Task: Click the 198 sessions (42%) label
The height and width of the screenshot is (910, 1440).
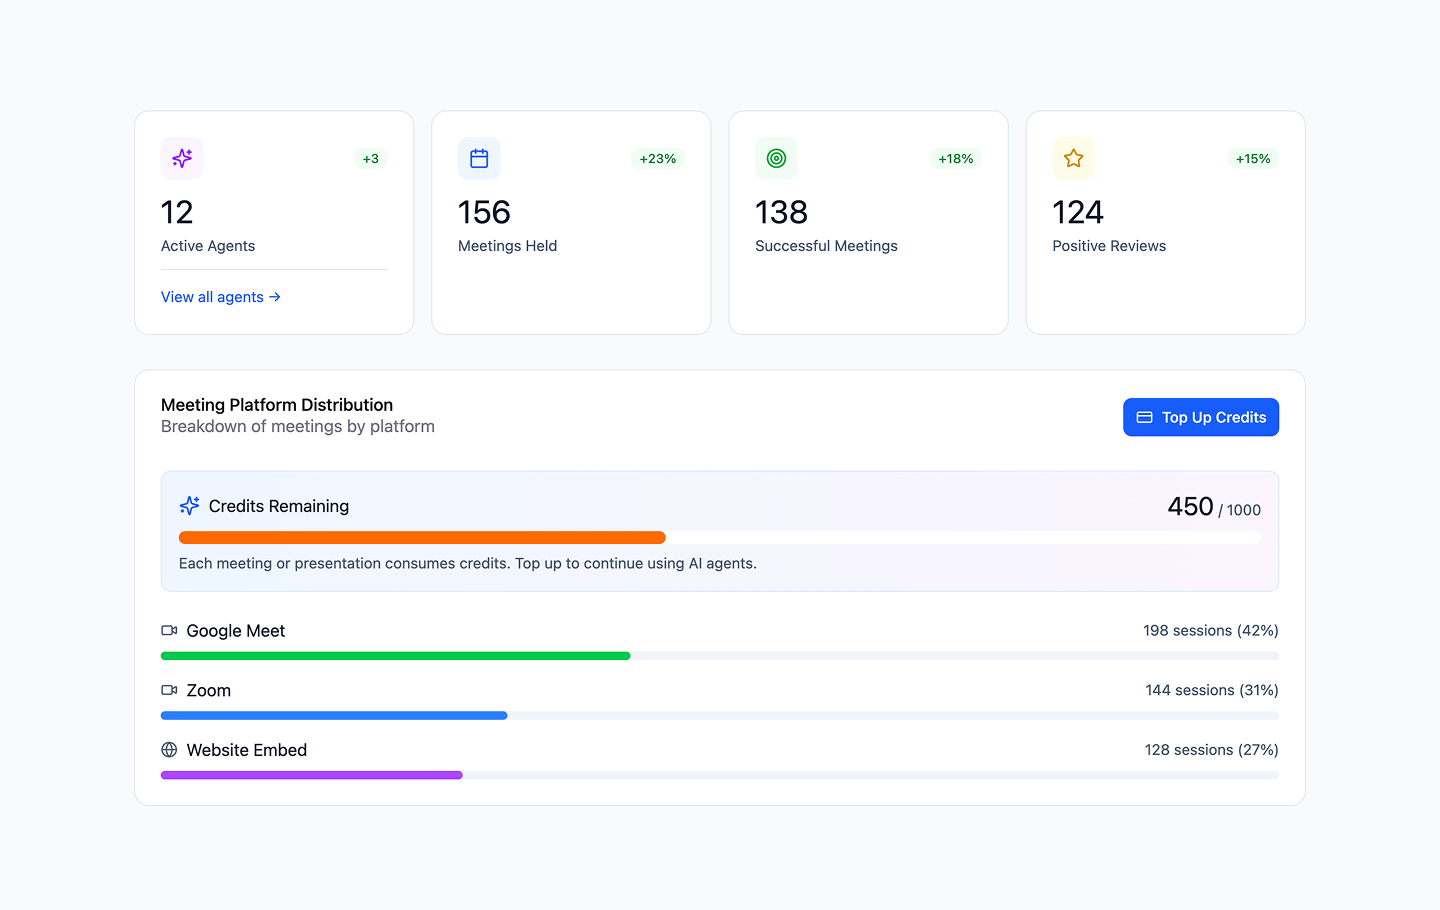Action: coord(1210,631)
